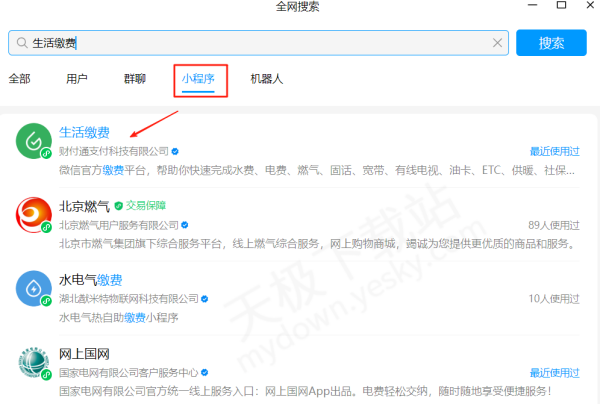Click verified badge next to 财付通支付科技有限公司

pyautogui.click(x=175, y=152)
